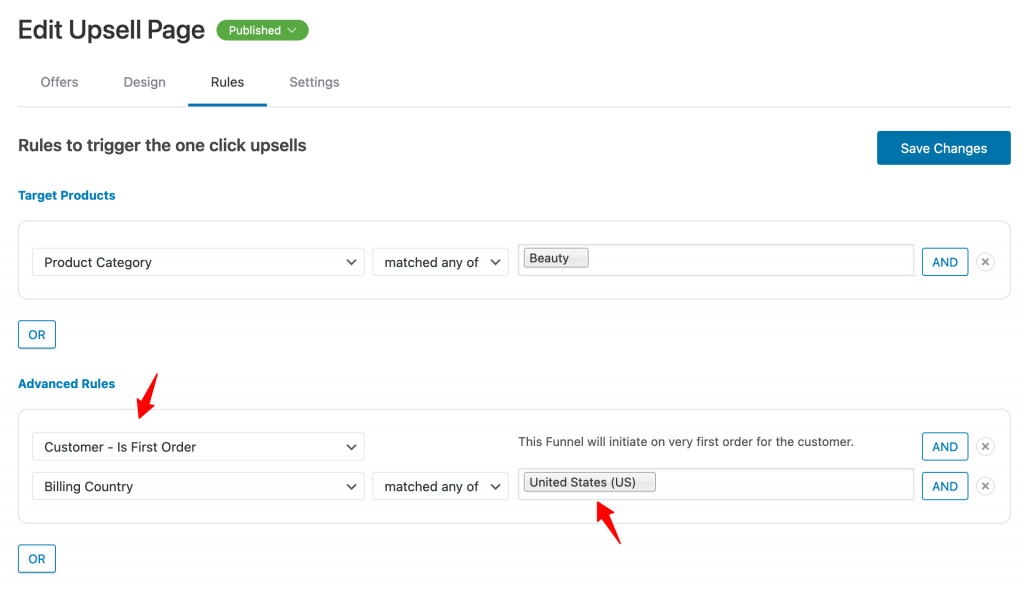The width and height of the screenshot is (1024, 600).
Task: Remove the Billing Country rule row
Action: coord(985,486)
